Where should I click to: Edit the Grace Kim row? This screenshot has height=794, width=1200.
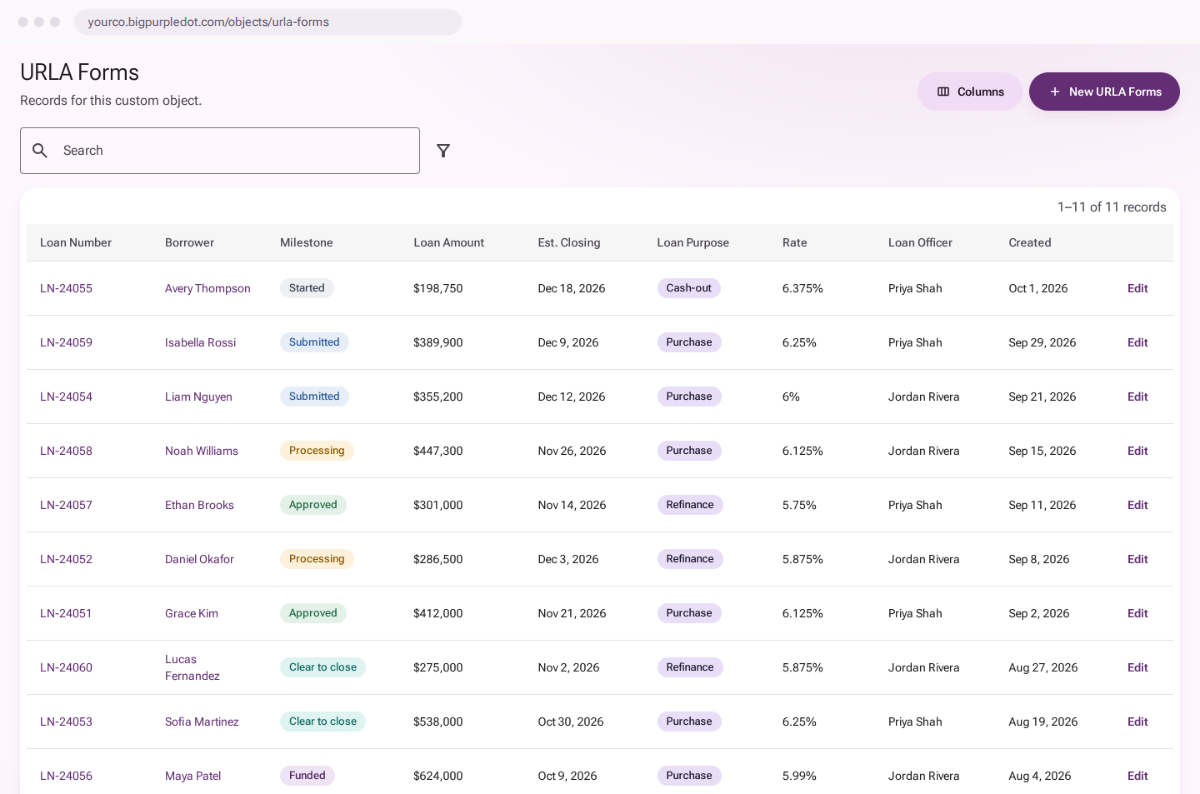(x=1137, y=613)
